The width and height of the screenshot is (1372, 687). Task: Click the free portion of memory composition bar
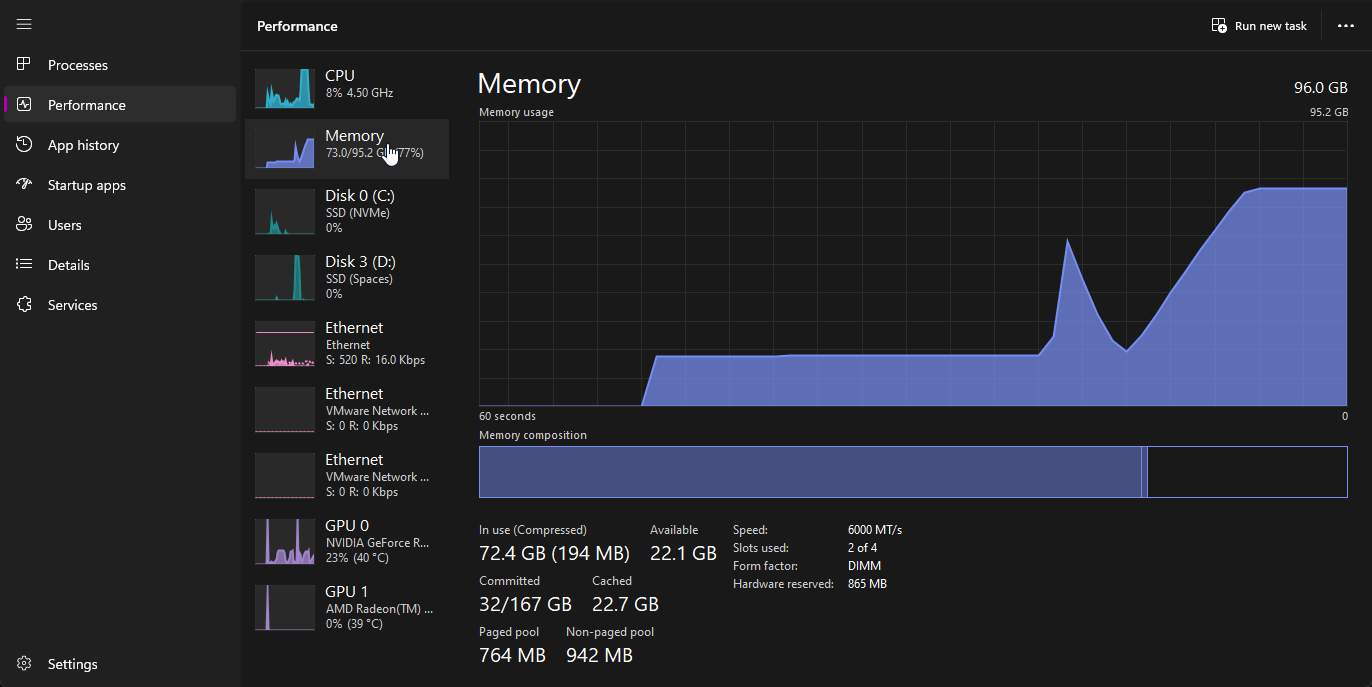point(1247,472)
